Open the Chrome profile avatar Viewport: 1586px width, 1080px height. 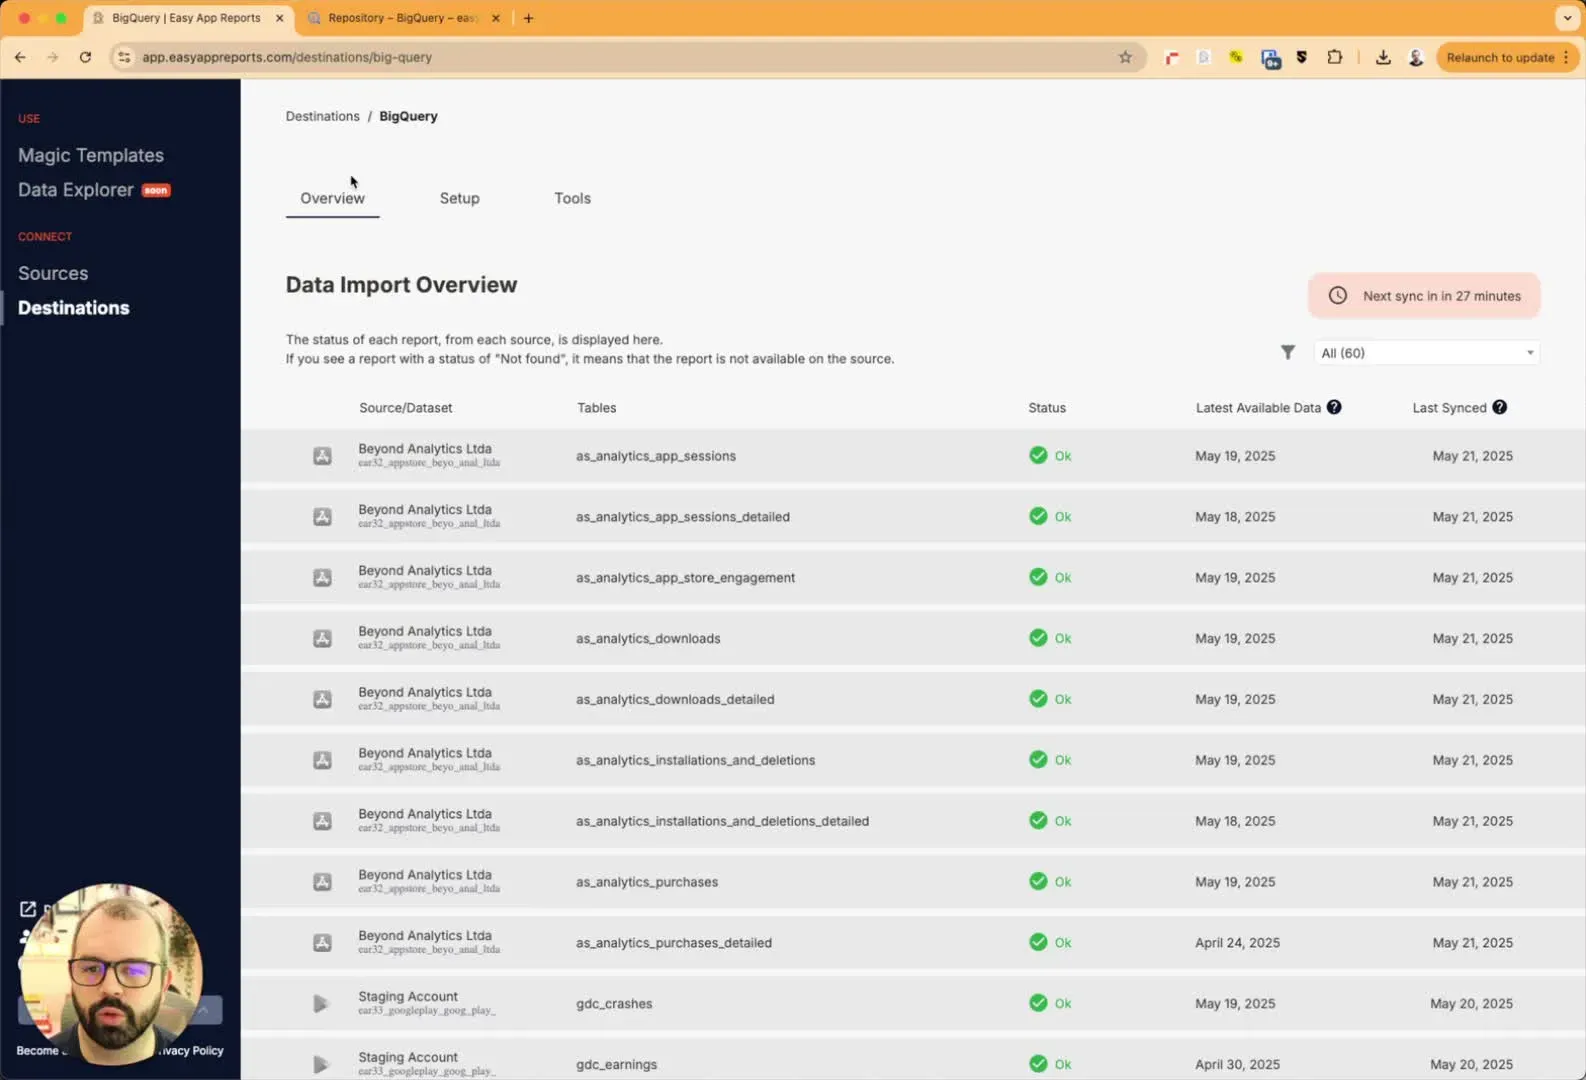1416,57
